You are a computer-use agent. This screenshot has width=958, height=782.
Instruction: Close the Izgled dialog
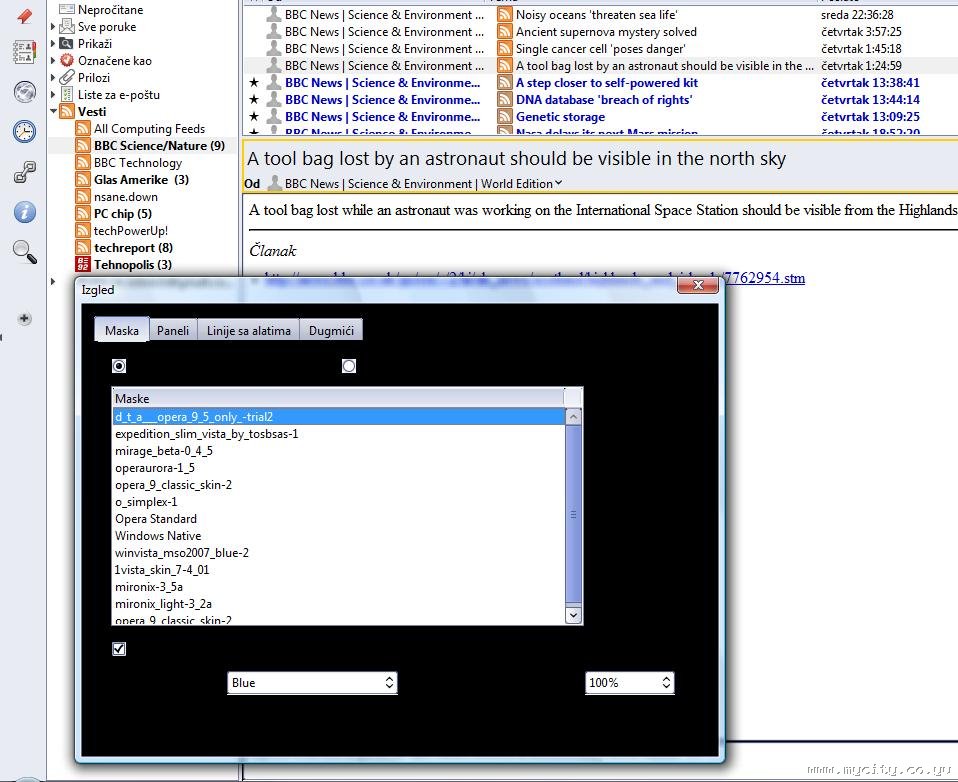point(698,285)
